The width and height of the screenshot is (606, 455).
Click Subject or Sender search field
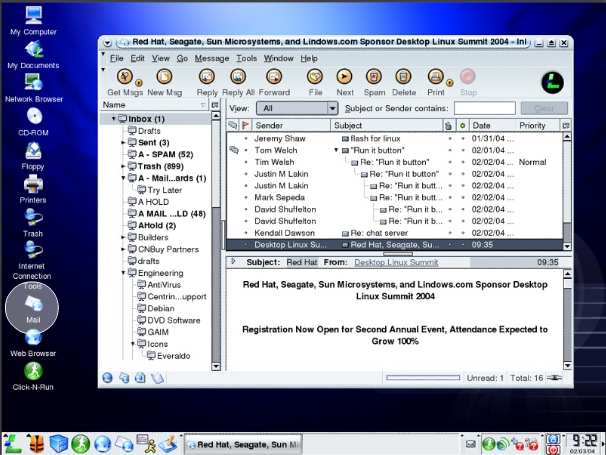pyautogui.click(x=485, y=108)
